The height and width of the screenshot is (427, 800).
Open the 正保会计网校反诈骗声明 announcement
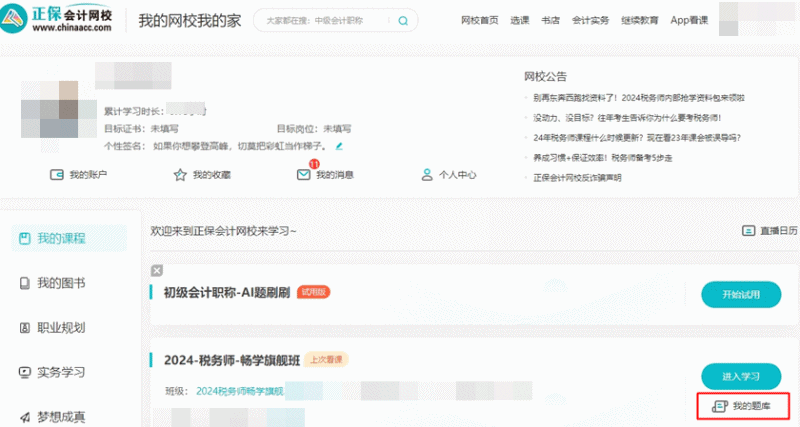click(578, 177)
